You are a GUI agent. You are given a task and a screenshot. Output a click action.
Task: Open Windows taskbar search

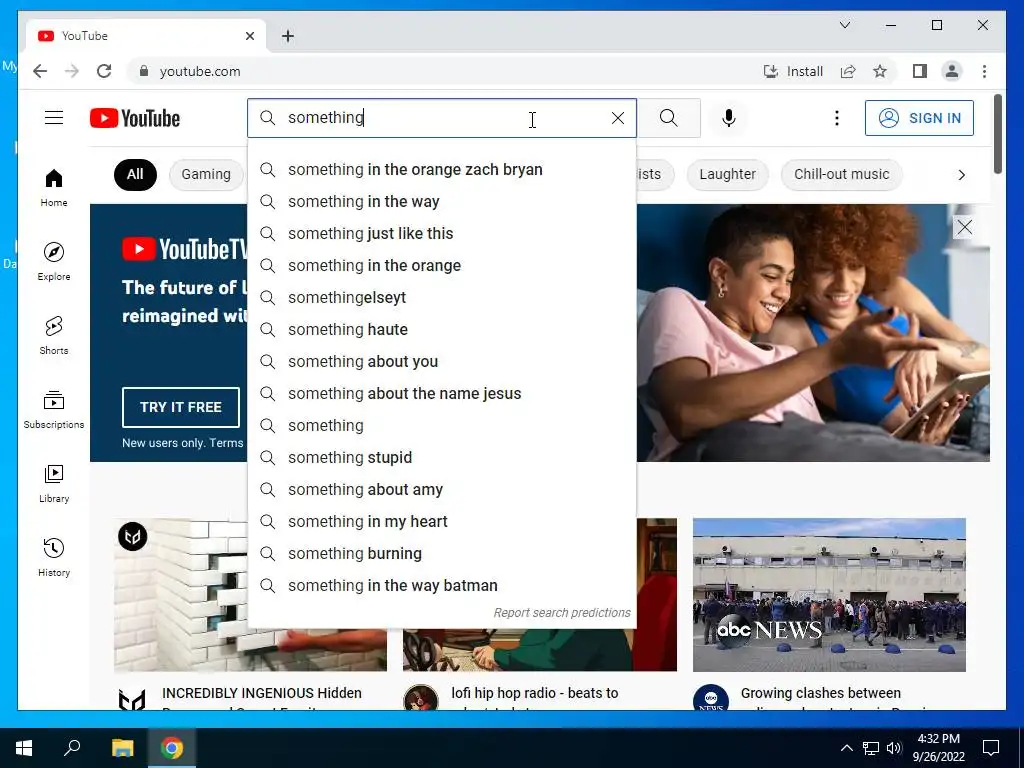[x=72, y=748]
